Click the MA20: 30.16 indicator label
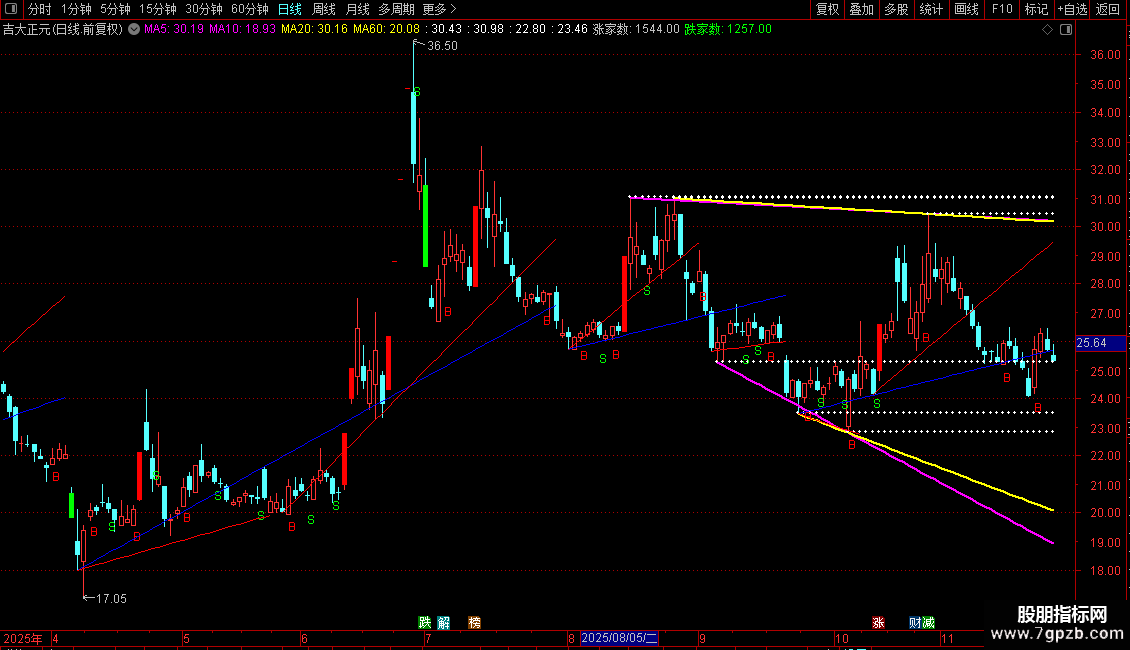The width and height of the screenshot is (1130, 650). coord(314,30)
